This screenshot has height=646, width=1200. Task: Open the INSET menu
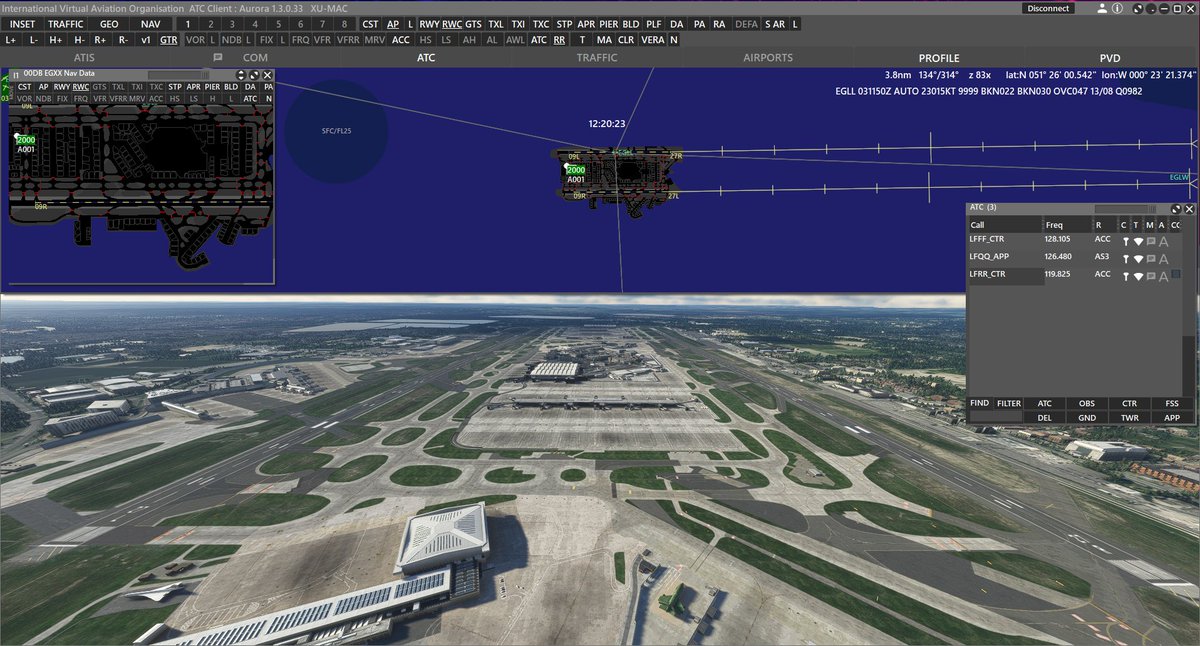(23, 24)
